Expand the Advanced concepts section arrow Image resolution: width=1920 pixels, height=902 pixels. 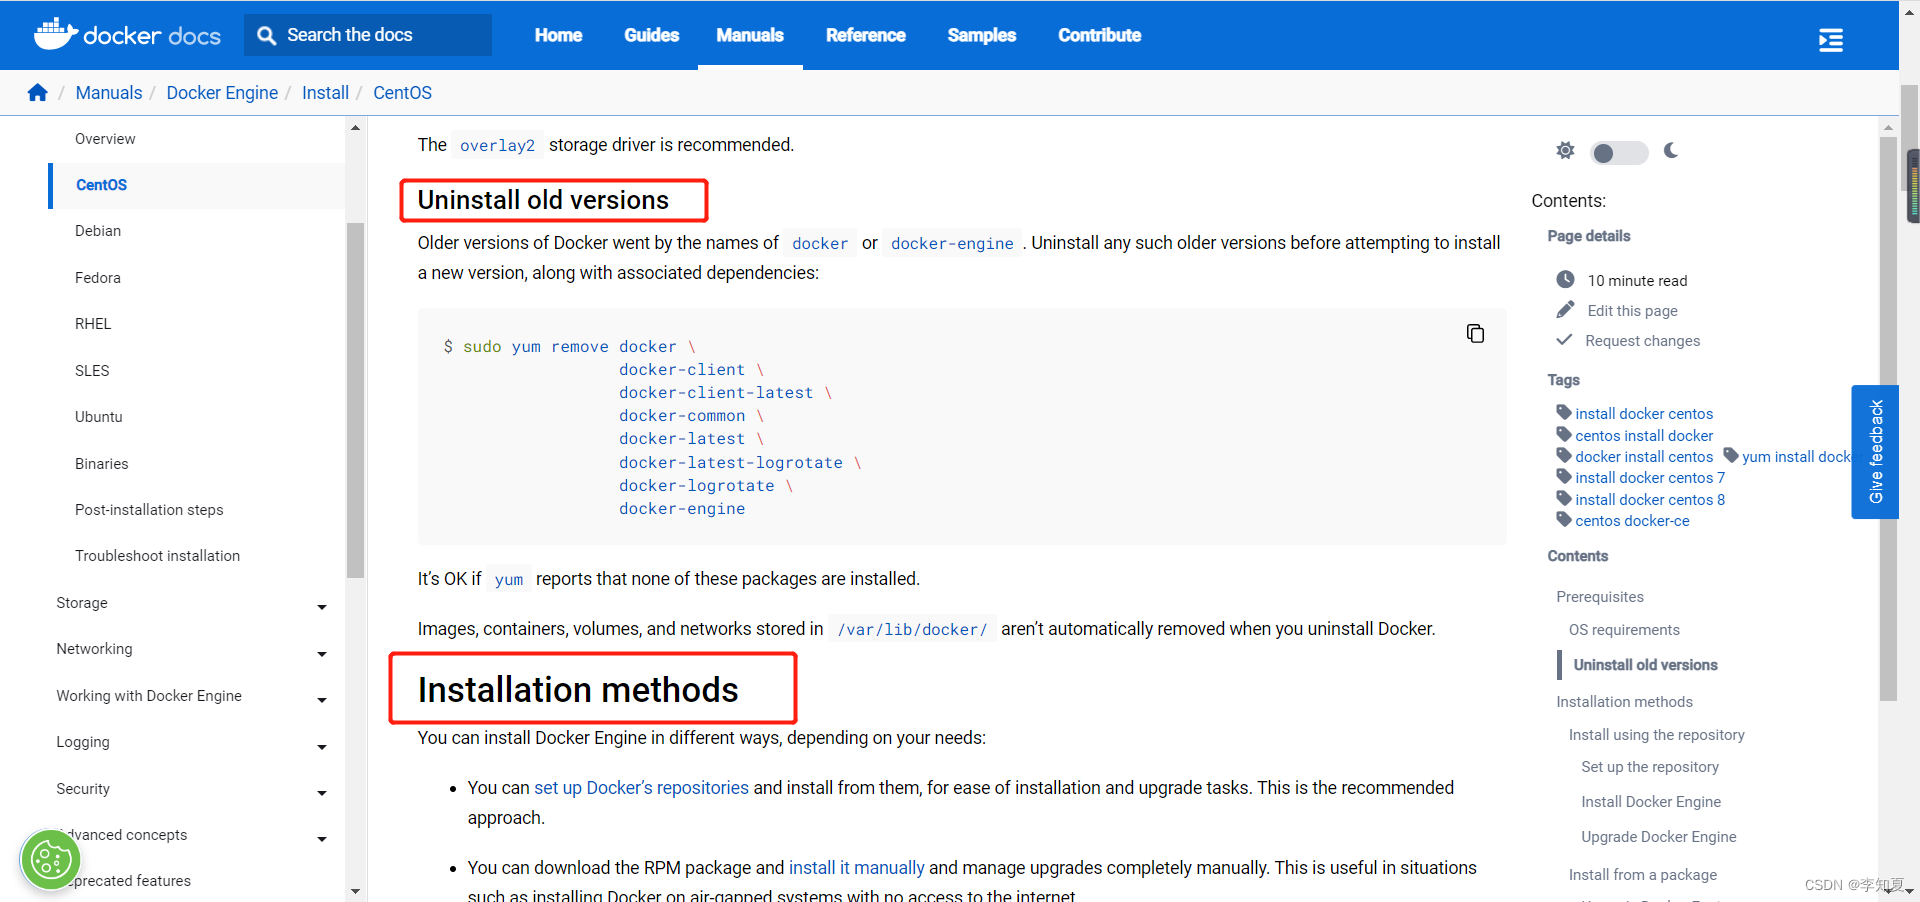[322, 839]
